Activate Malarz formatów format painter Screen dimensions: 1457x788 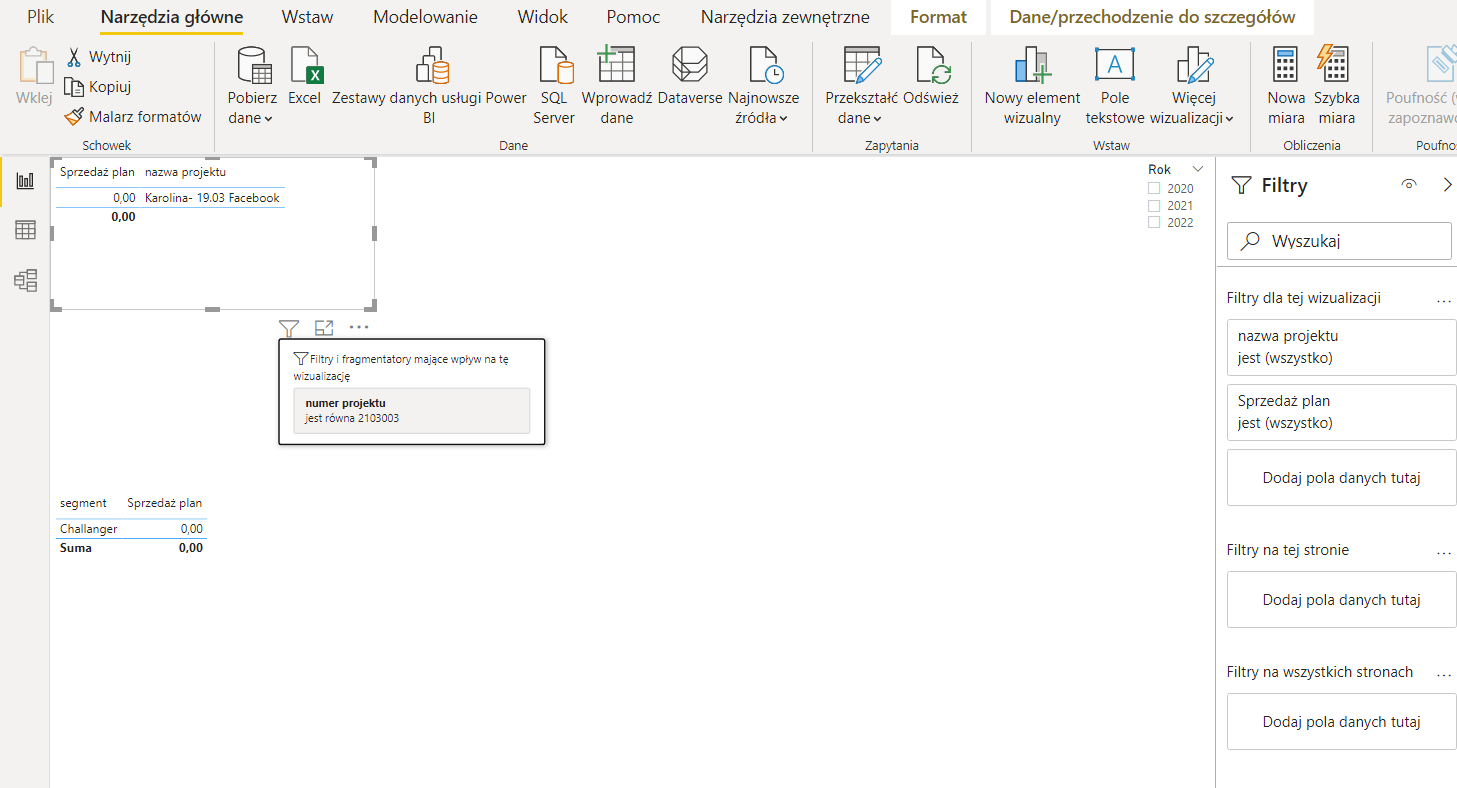[133, 117]
